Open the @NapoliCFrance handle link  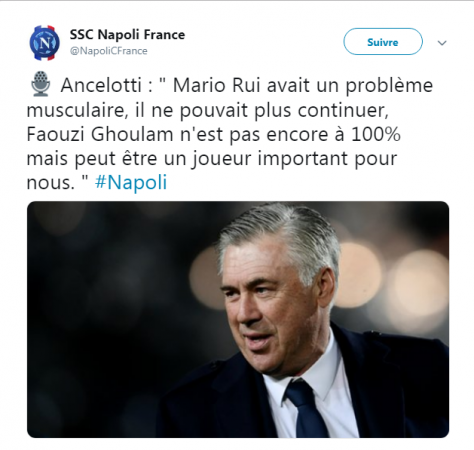(x=109, y=51)
